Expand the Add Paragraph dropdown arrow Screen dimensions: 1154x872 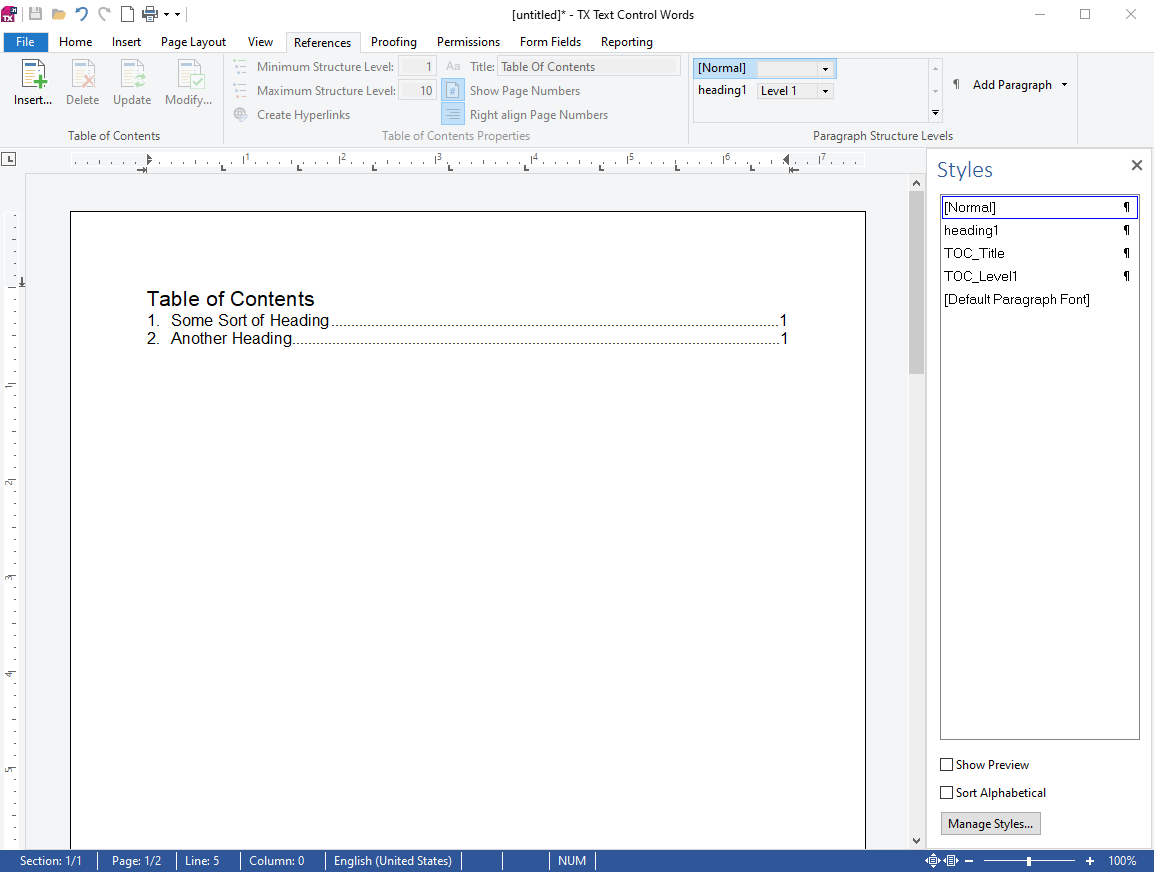click(1064, 85)
